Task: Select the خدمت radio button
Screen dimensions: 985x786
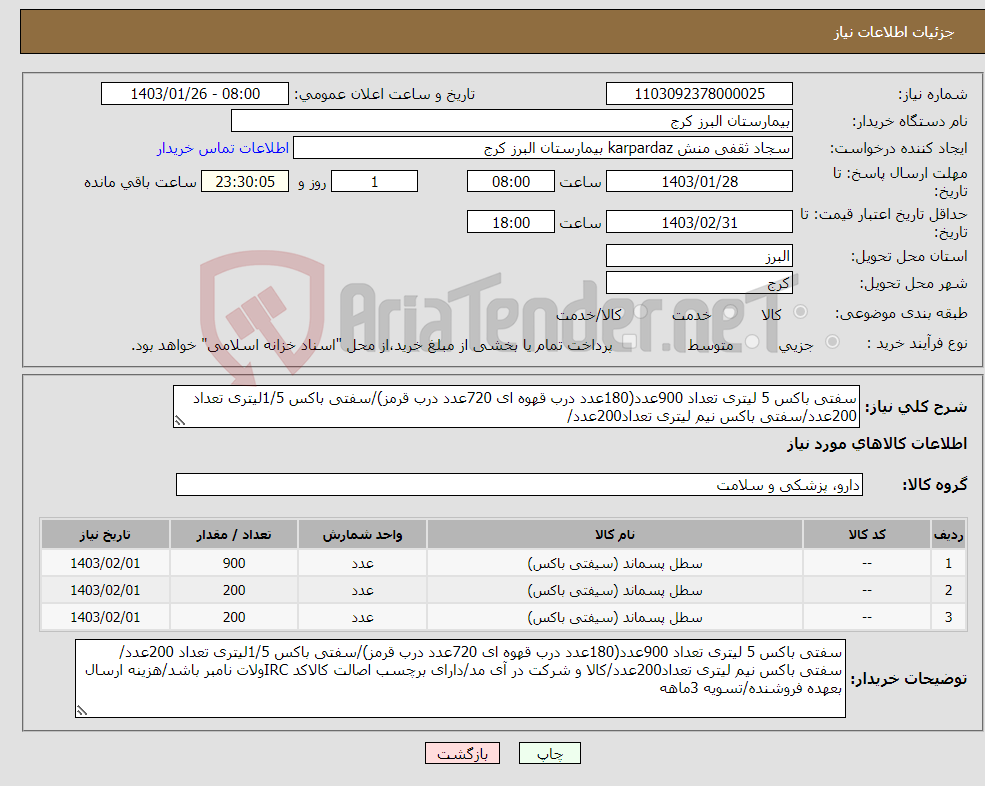Action: [729, 312]
